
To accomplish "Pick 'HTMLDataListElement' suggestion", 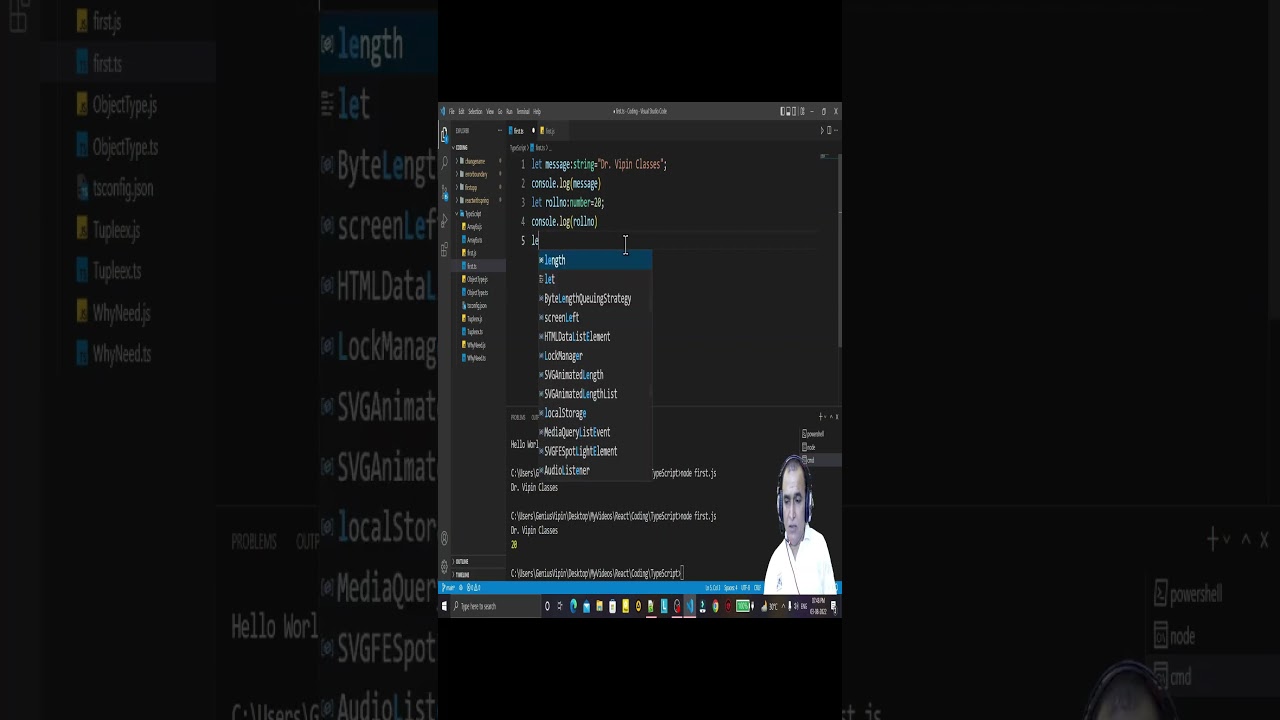I will 595,336.
